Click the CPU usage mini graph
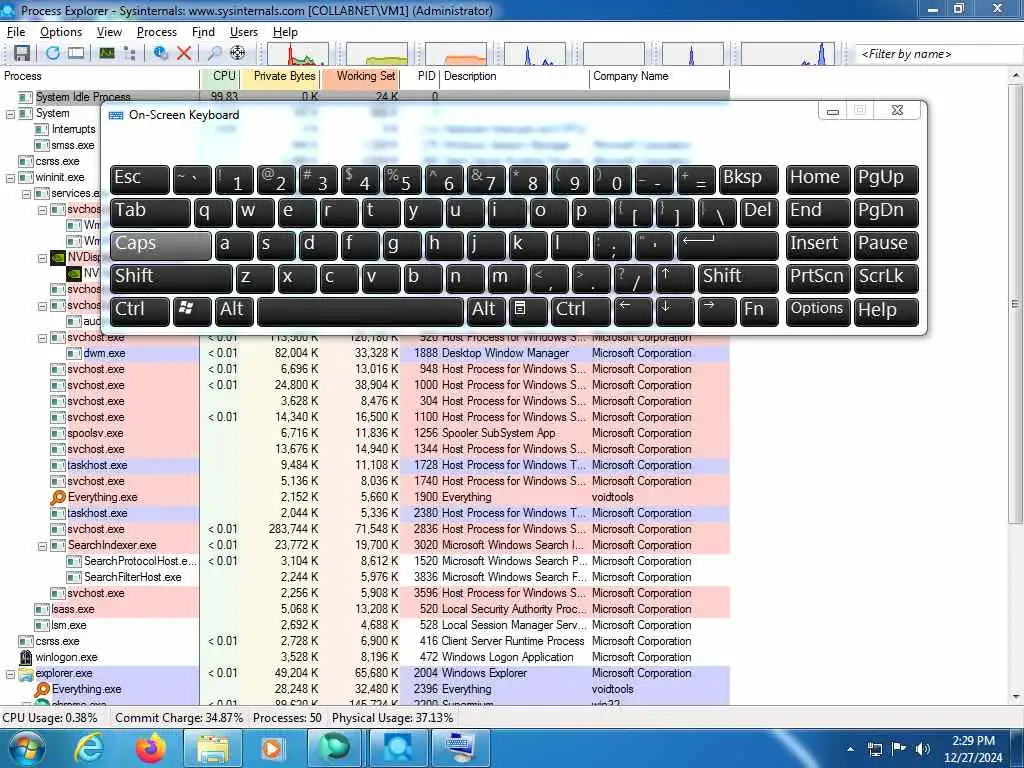 point(298,54)
